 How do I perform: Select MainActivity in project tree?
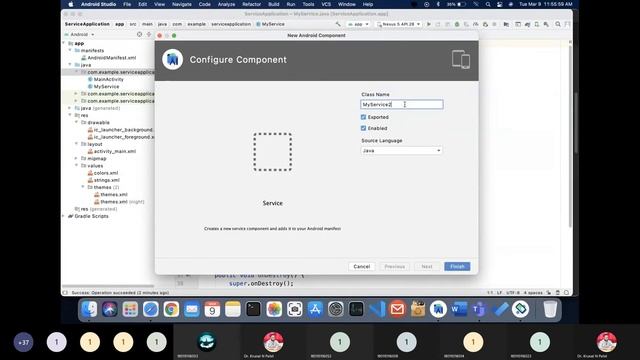106,79
